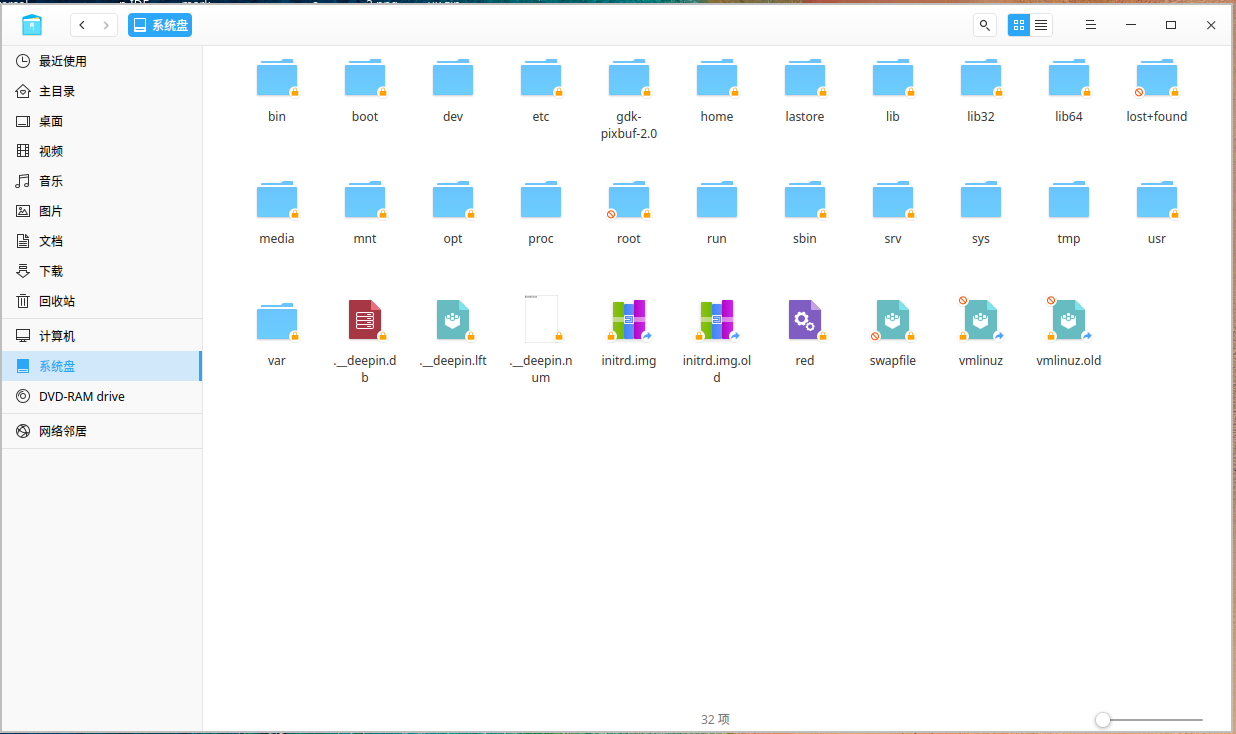The width and height of the screenshot is (1236, 734).
Task: Select the initrd.img.old archive
Action: tap(717, 320)
